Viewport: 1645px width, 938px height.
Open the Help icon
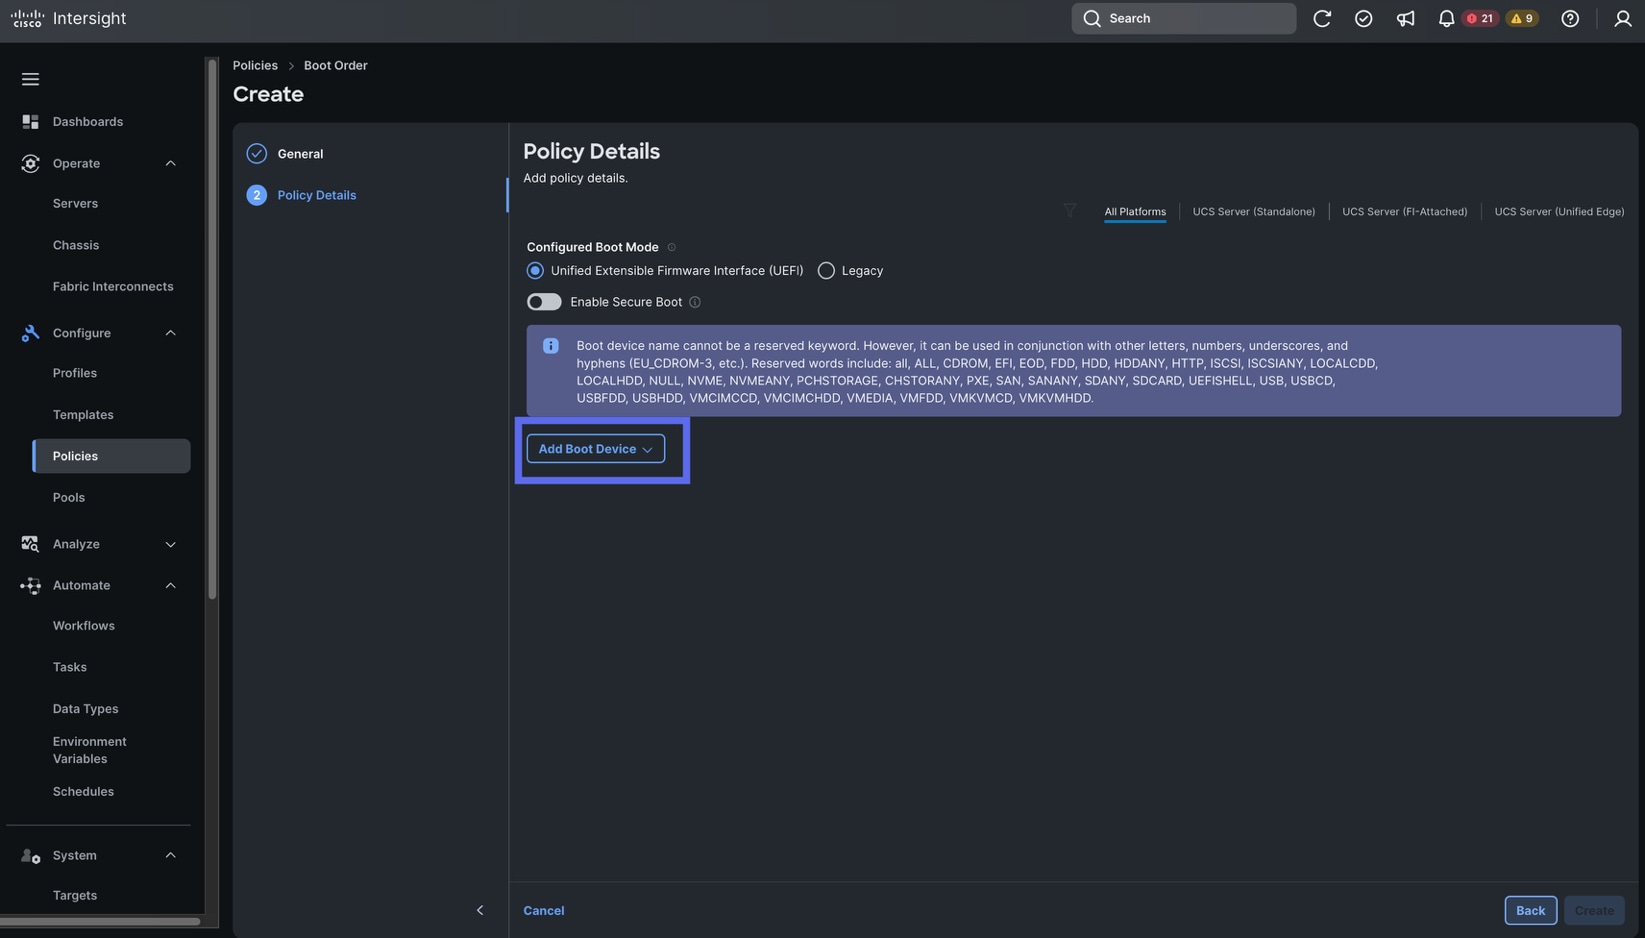[1569, 18]
